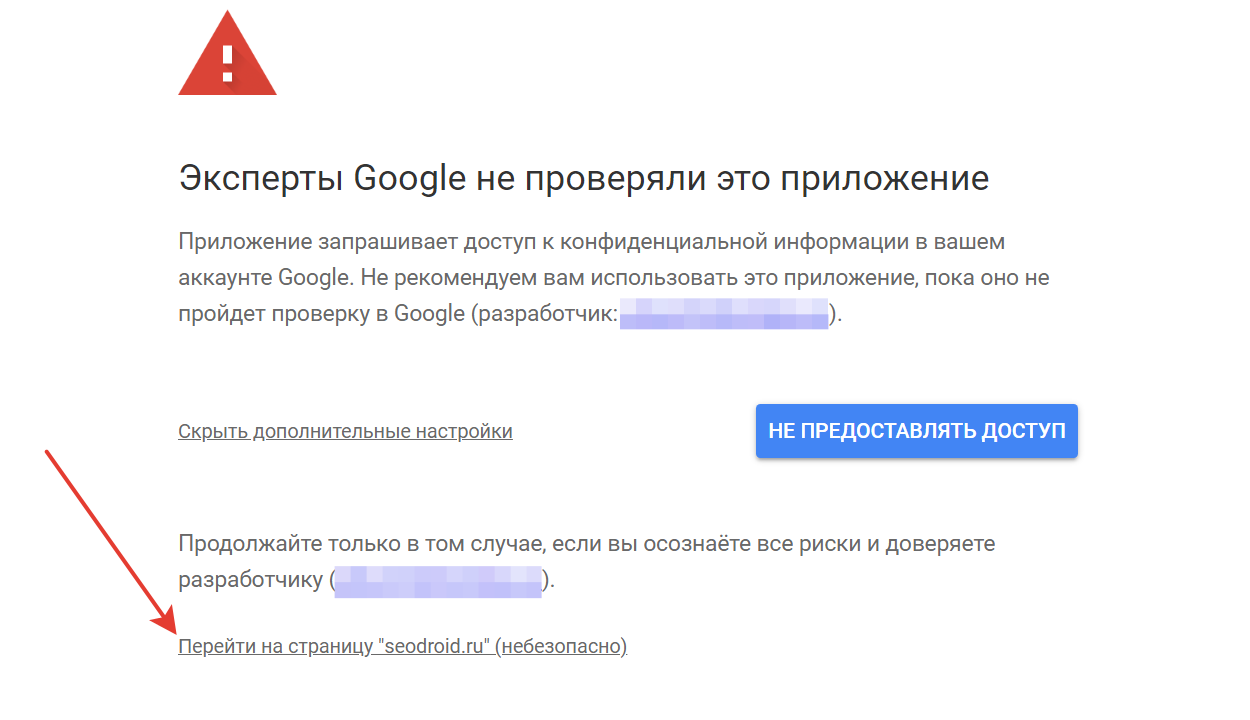Click the white exclamation mark inside the triangle
Viewport: 1250px width, 720px height.
pyautogui.click(x=228, y=63)
